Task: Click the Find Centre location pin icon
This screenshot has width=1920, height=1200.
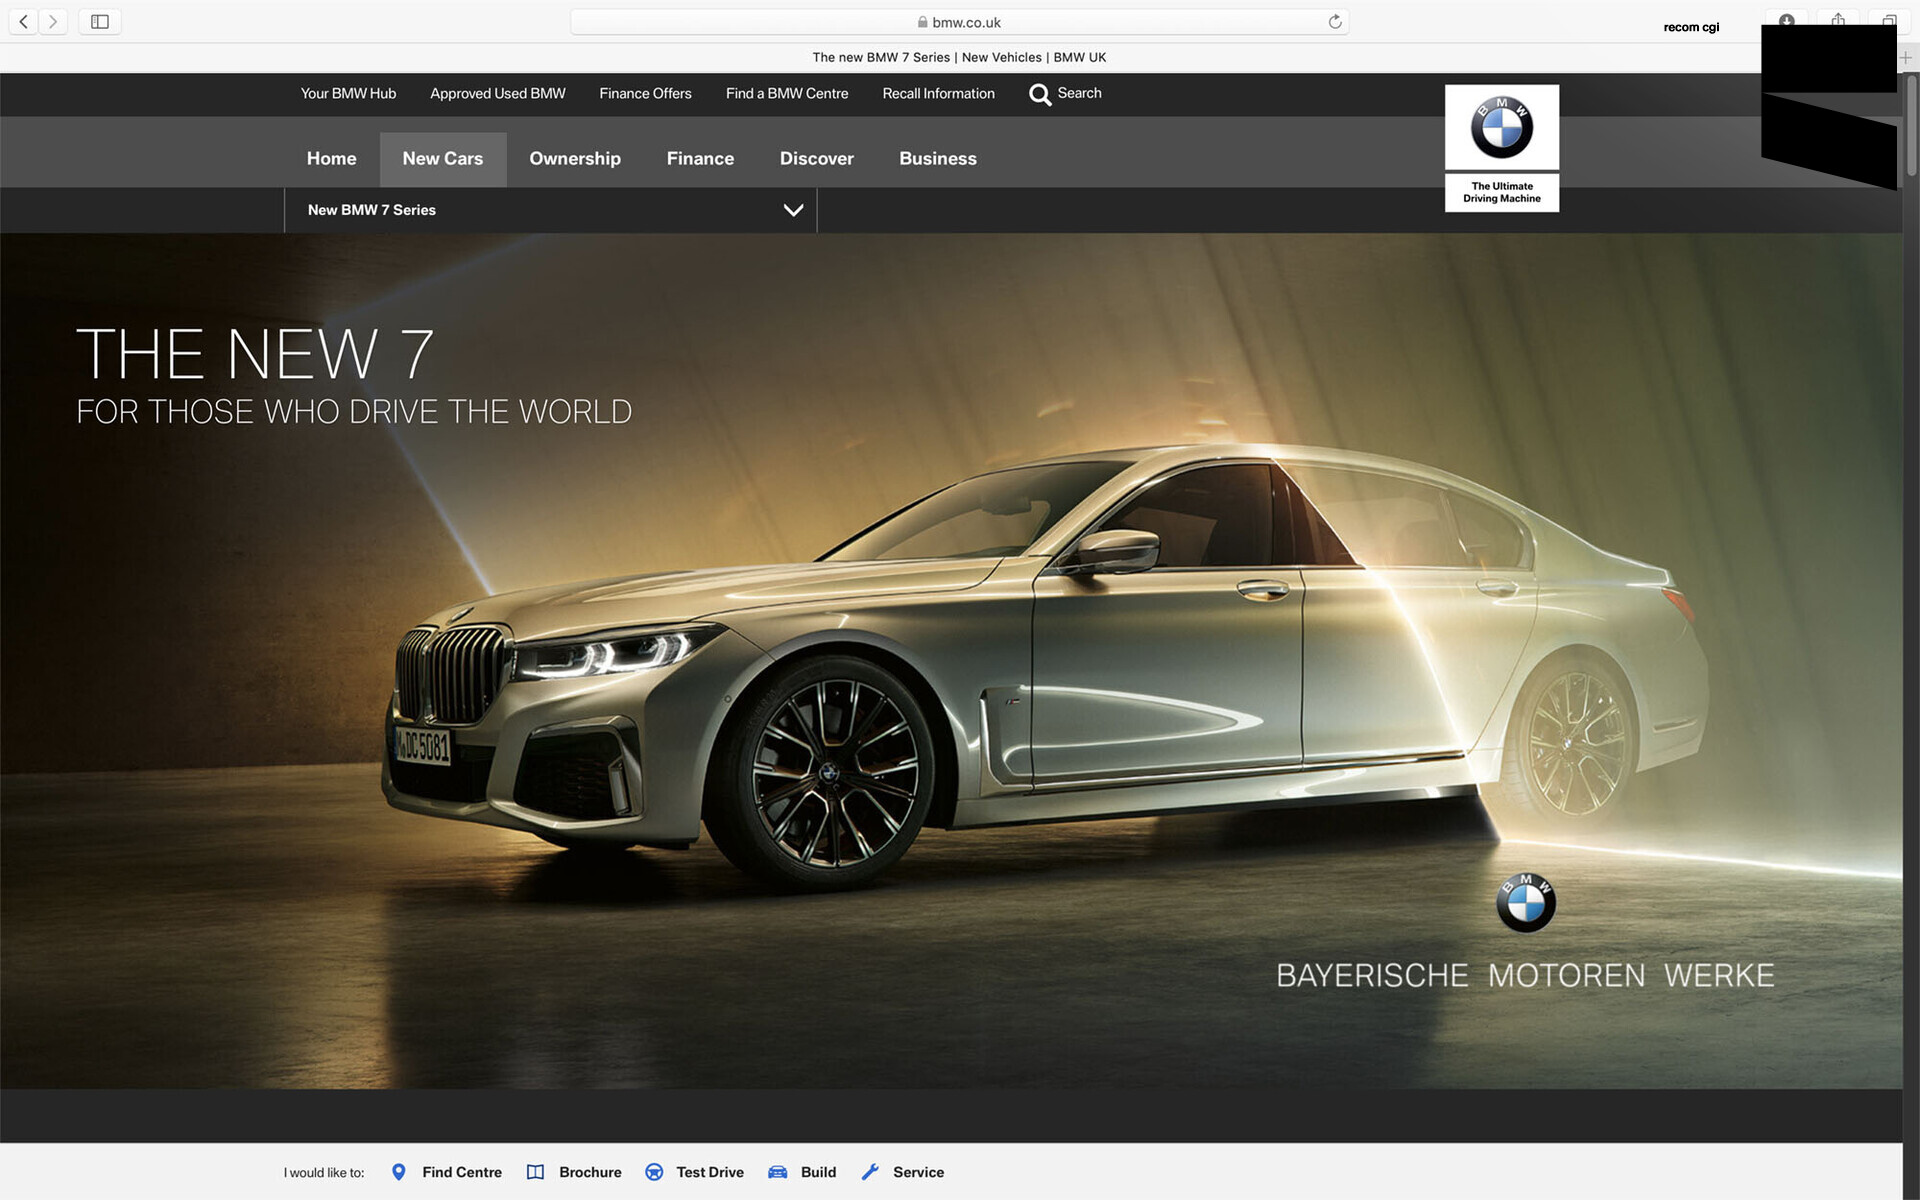Action: click(398, 1172)
